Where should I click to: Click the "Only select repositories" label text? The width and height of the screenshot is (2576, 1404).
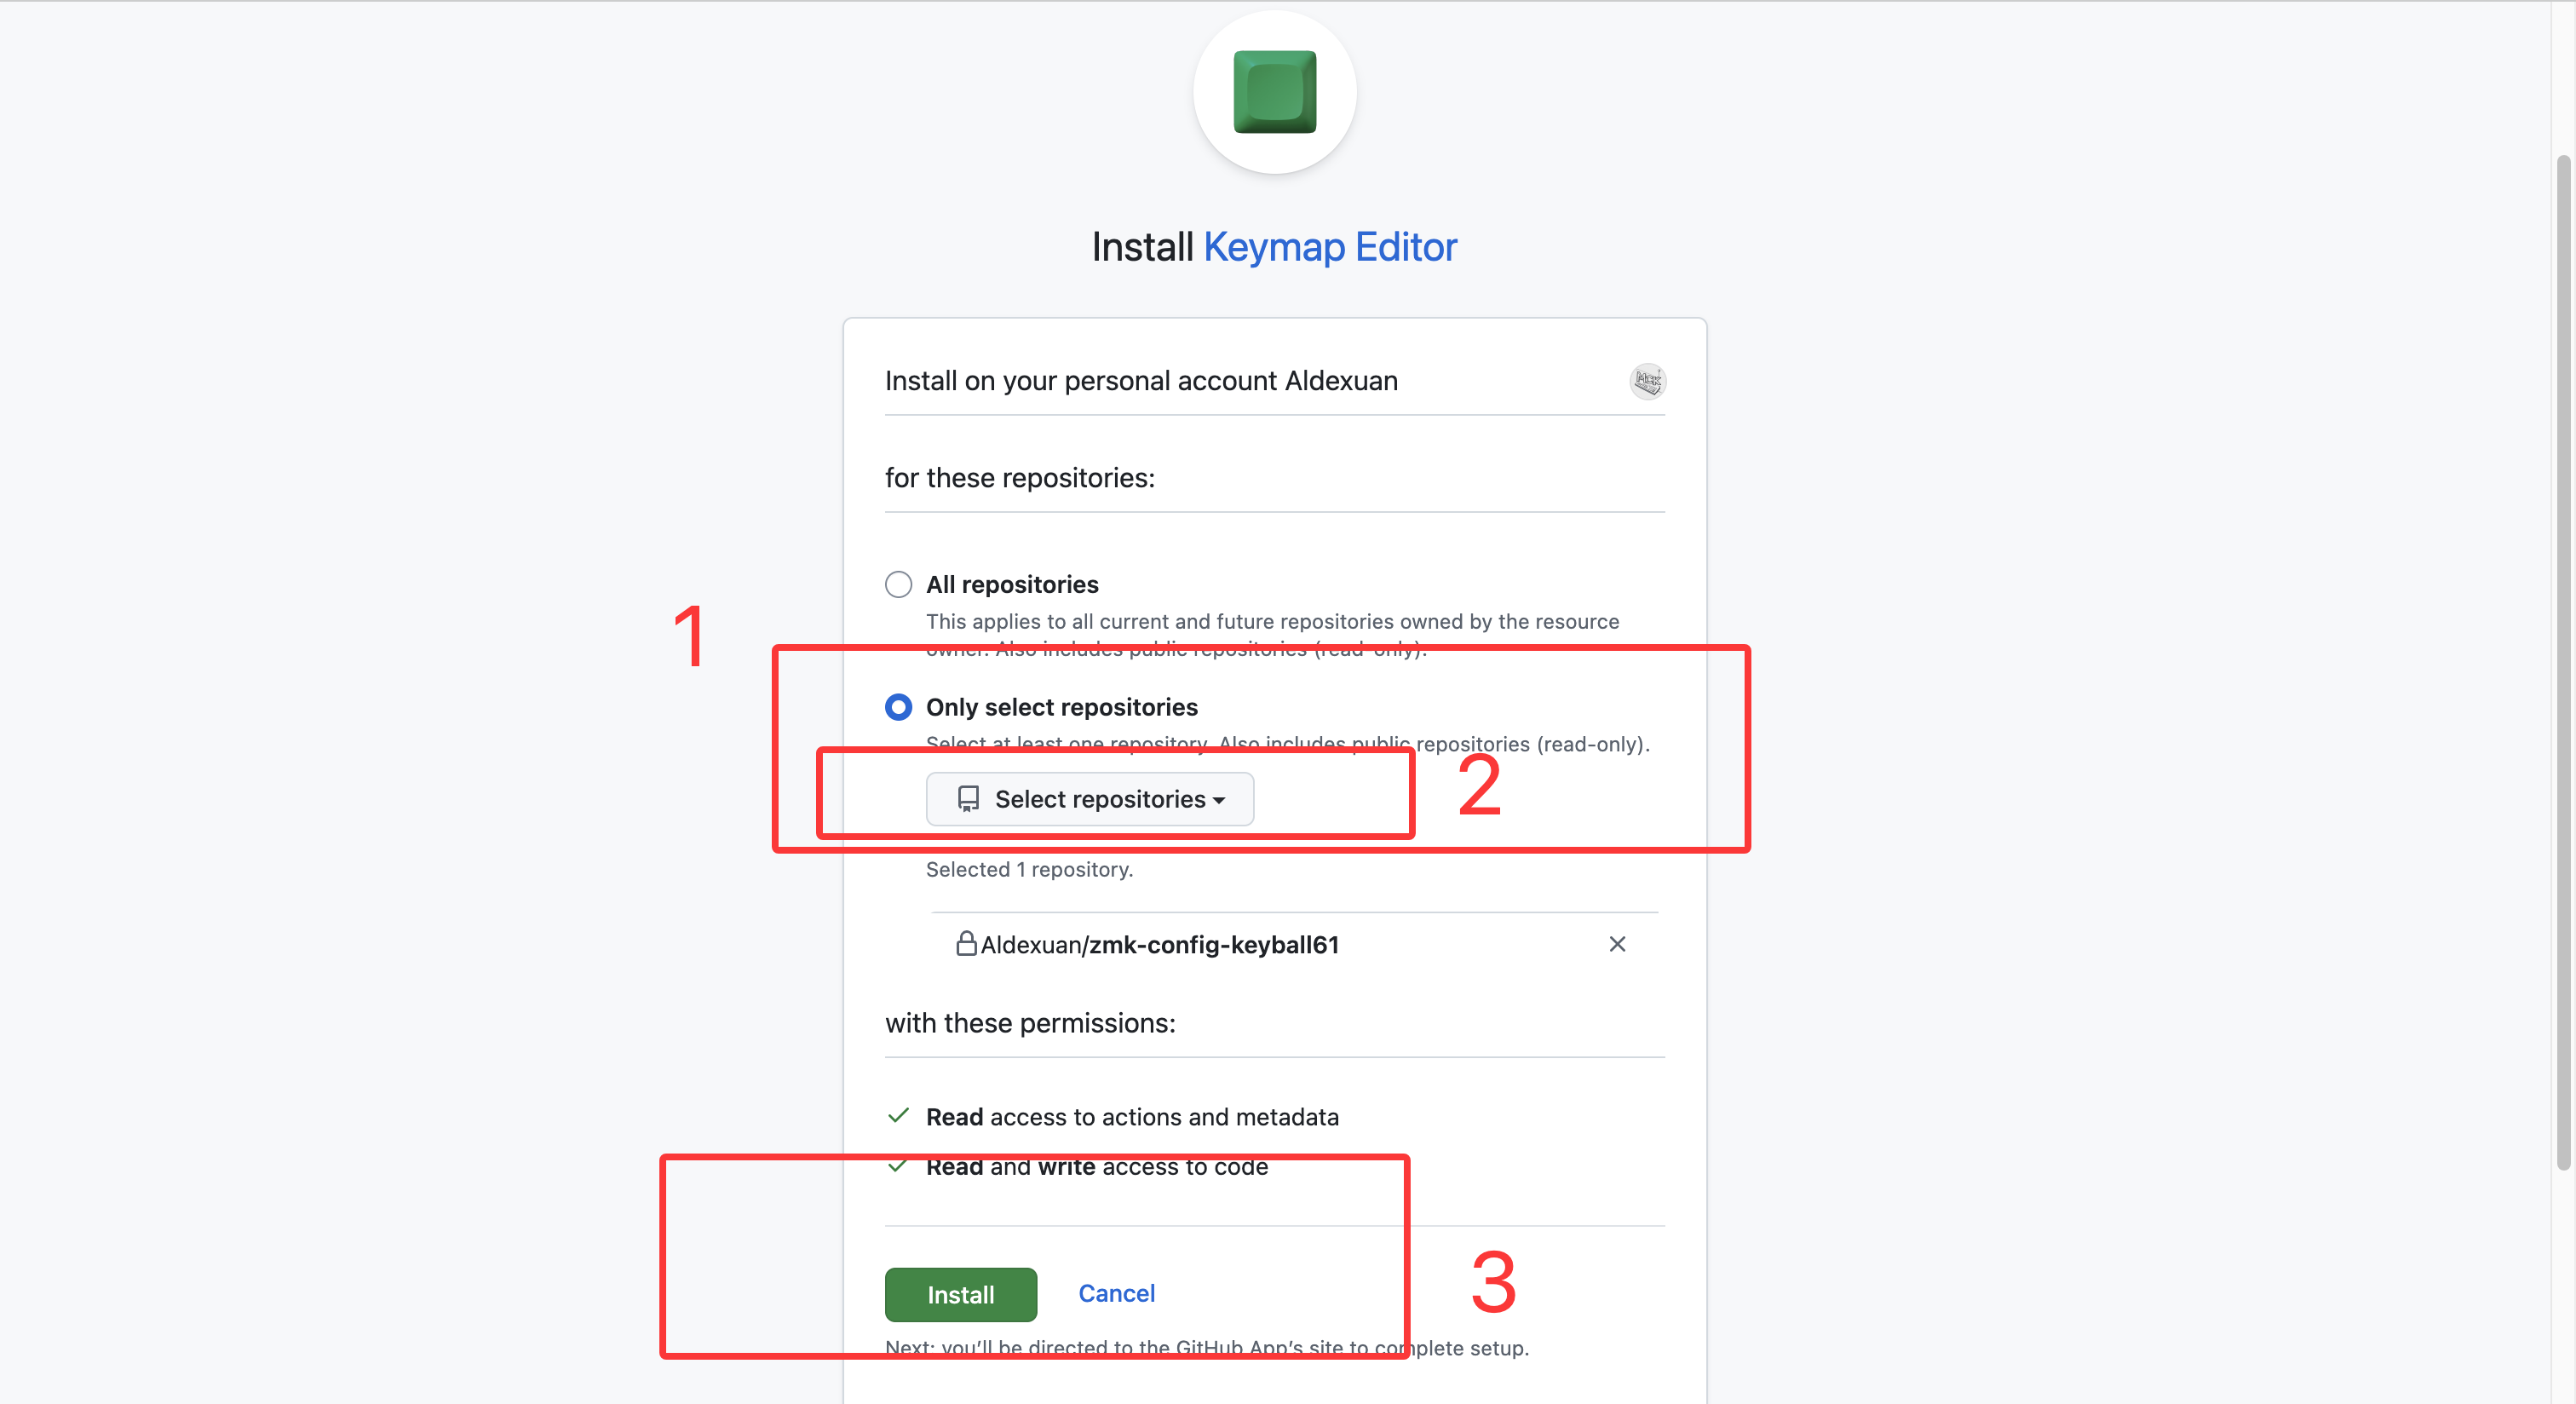(x=1061, y=707)
